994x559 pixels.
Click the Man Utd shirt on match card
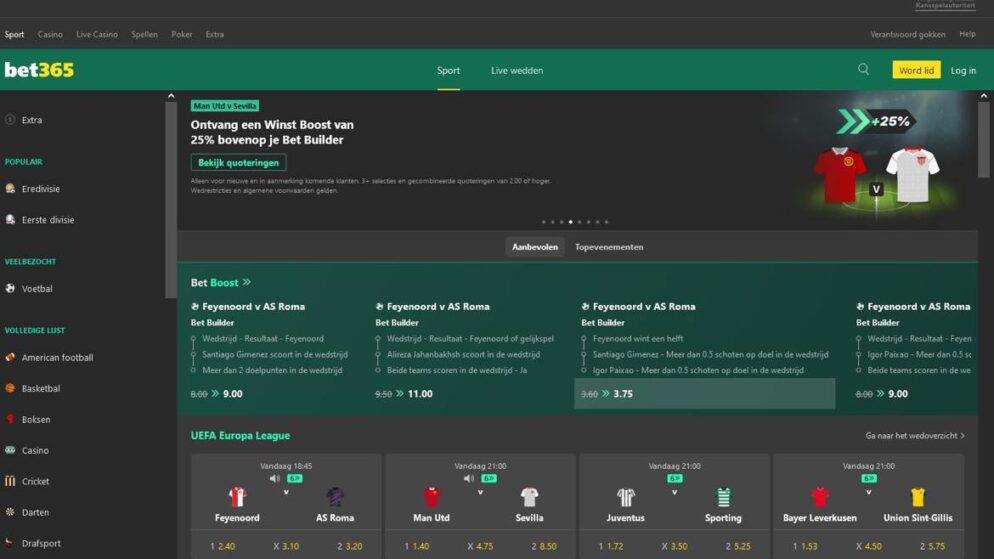pyautogui.click(x=431, y=497)
